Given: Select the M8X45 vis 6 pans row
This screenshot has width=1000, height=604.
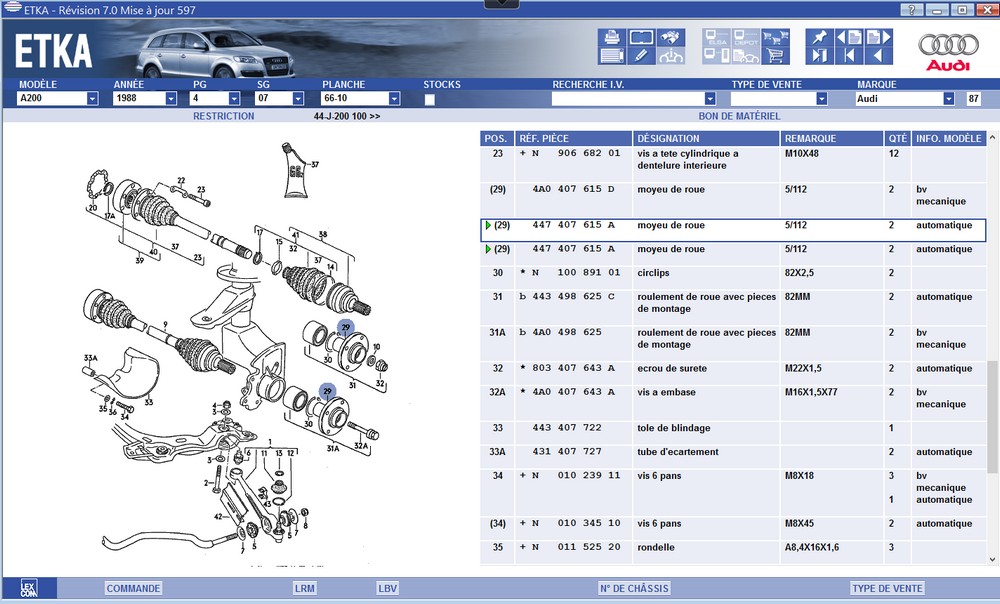Looking at the screenshot, I should click(733, 529).
